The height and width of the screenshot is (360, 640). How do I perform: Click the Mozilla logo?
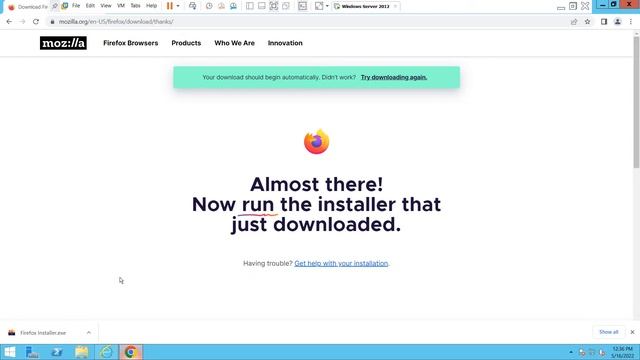click(63, 43)
